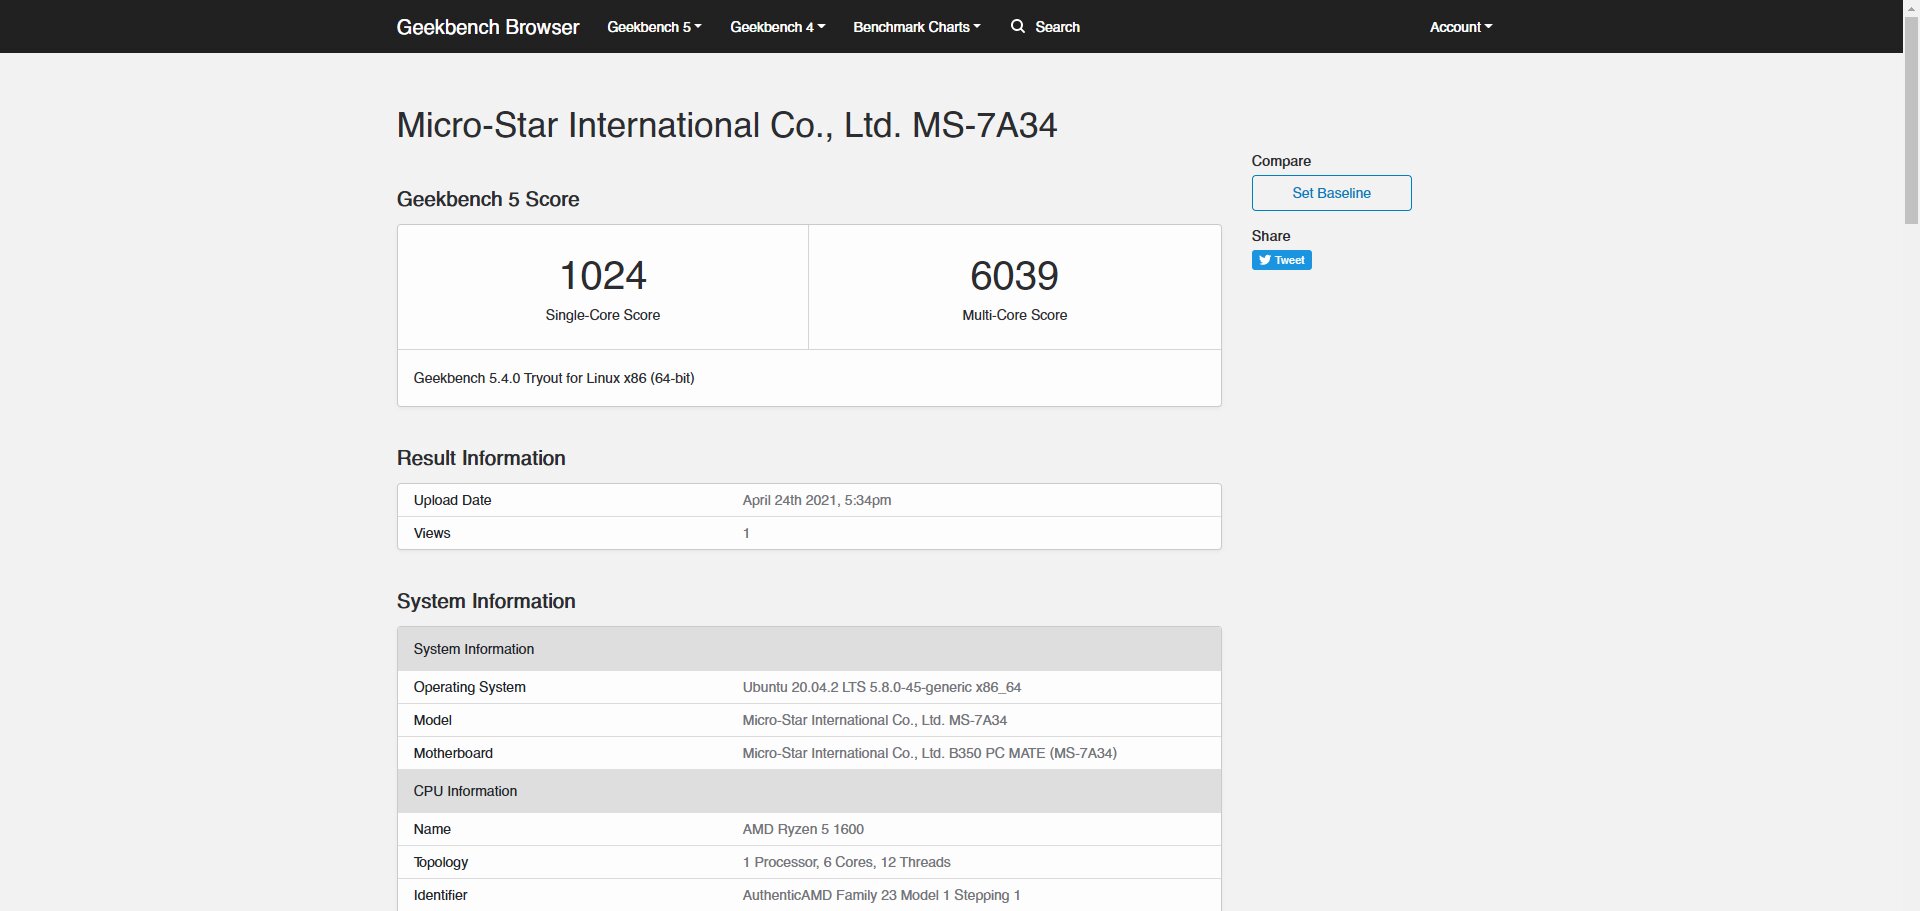The height and width of the screenshot is (911, 1920).
Task: Select single-core score 1024
Action: pos(603,275)
